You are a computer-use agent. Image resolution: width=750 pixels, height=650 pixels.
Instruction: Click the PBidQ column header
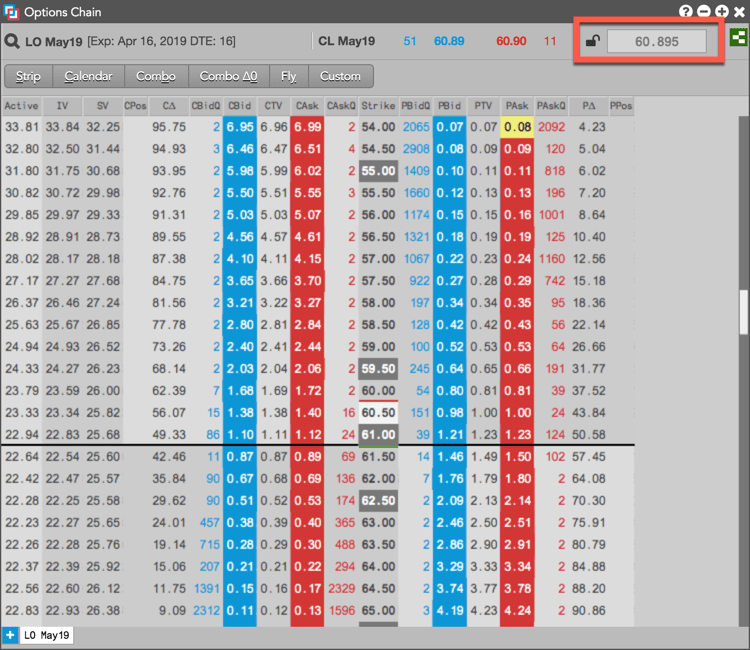point(416,106)
